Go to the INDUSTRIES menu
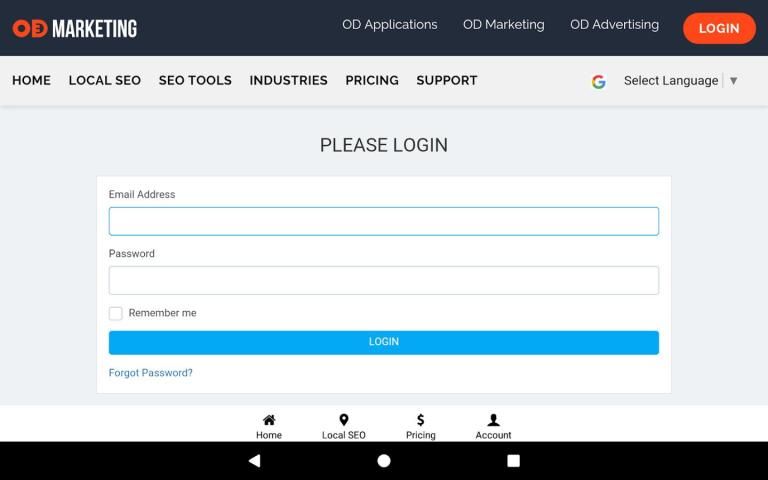This screenshot has width=768, height=480. (x=288, y=80)
